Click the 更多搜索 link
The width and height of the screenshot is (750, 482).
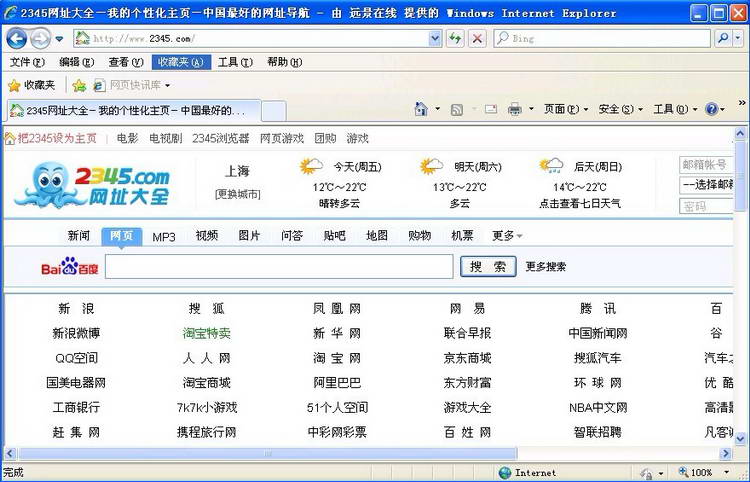pyautogui.click(x=545, y=267)
